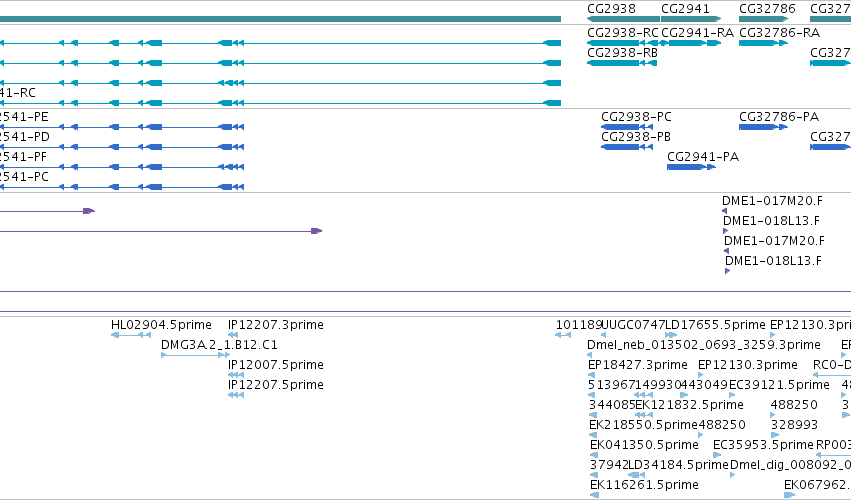851x500 pixels.
Task: Click the EK041350.5prime EST label
Action: [644, 445]
